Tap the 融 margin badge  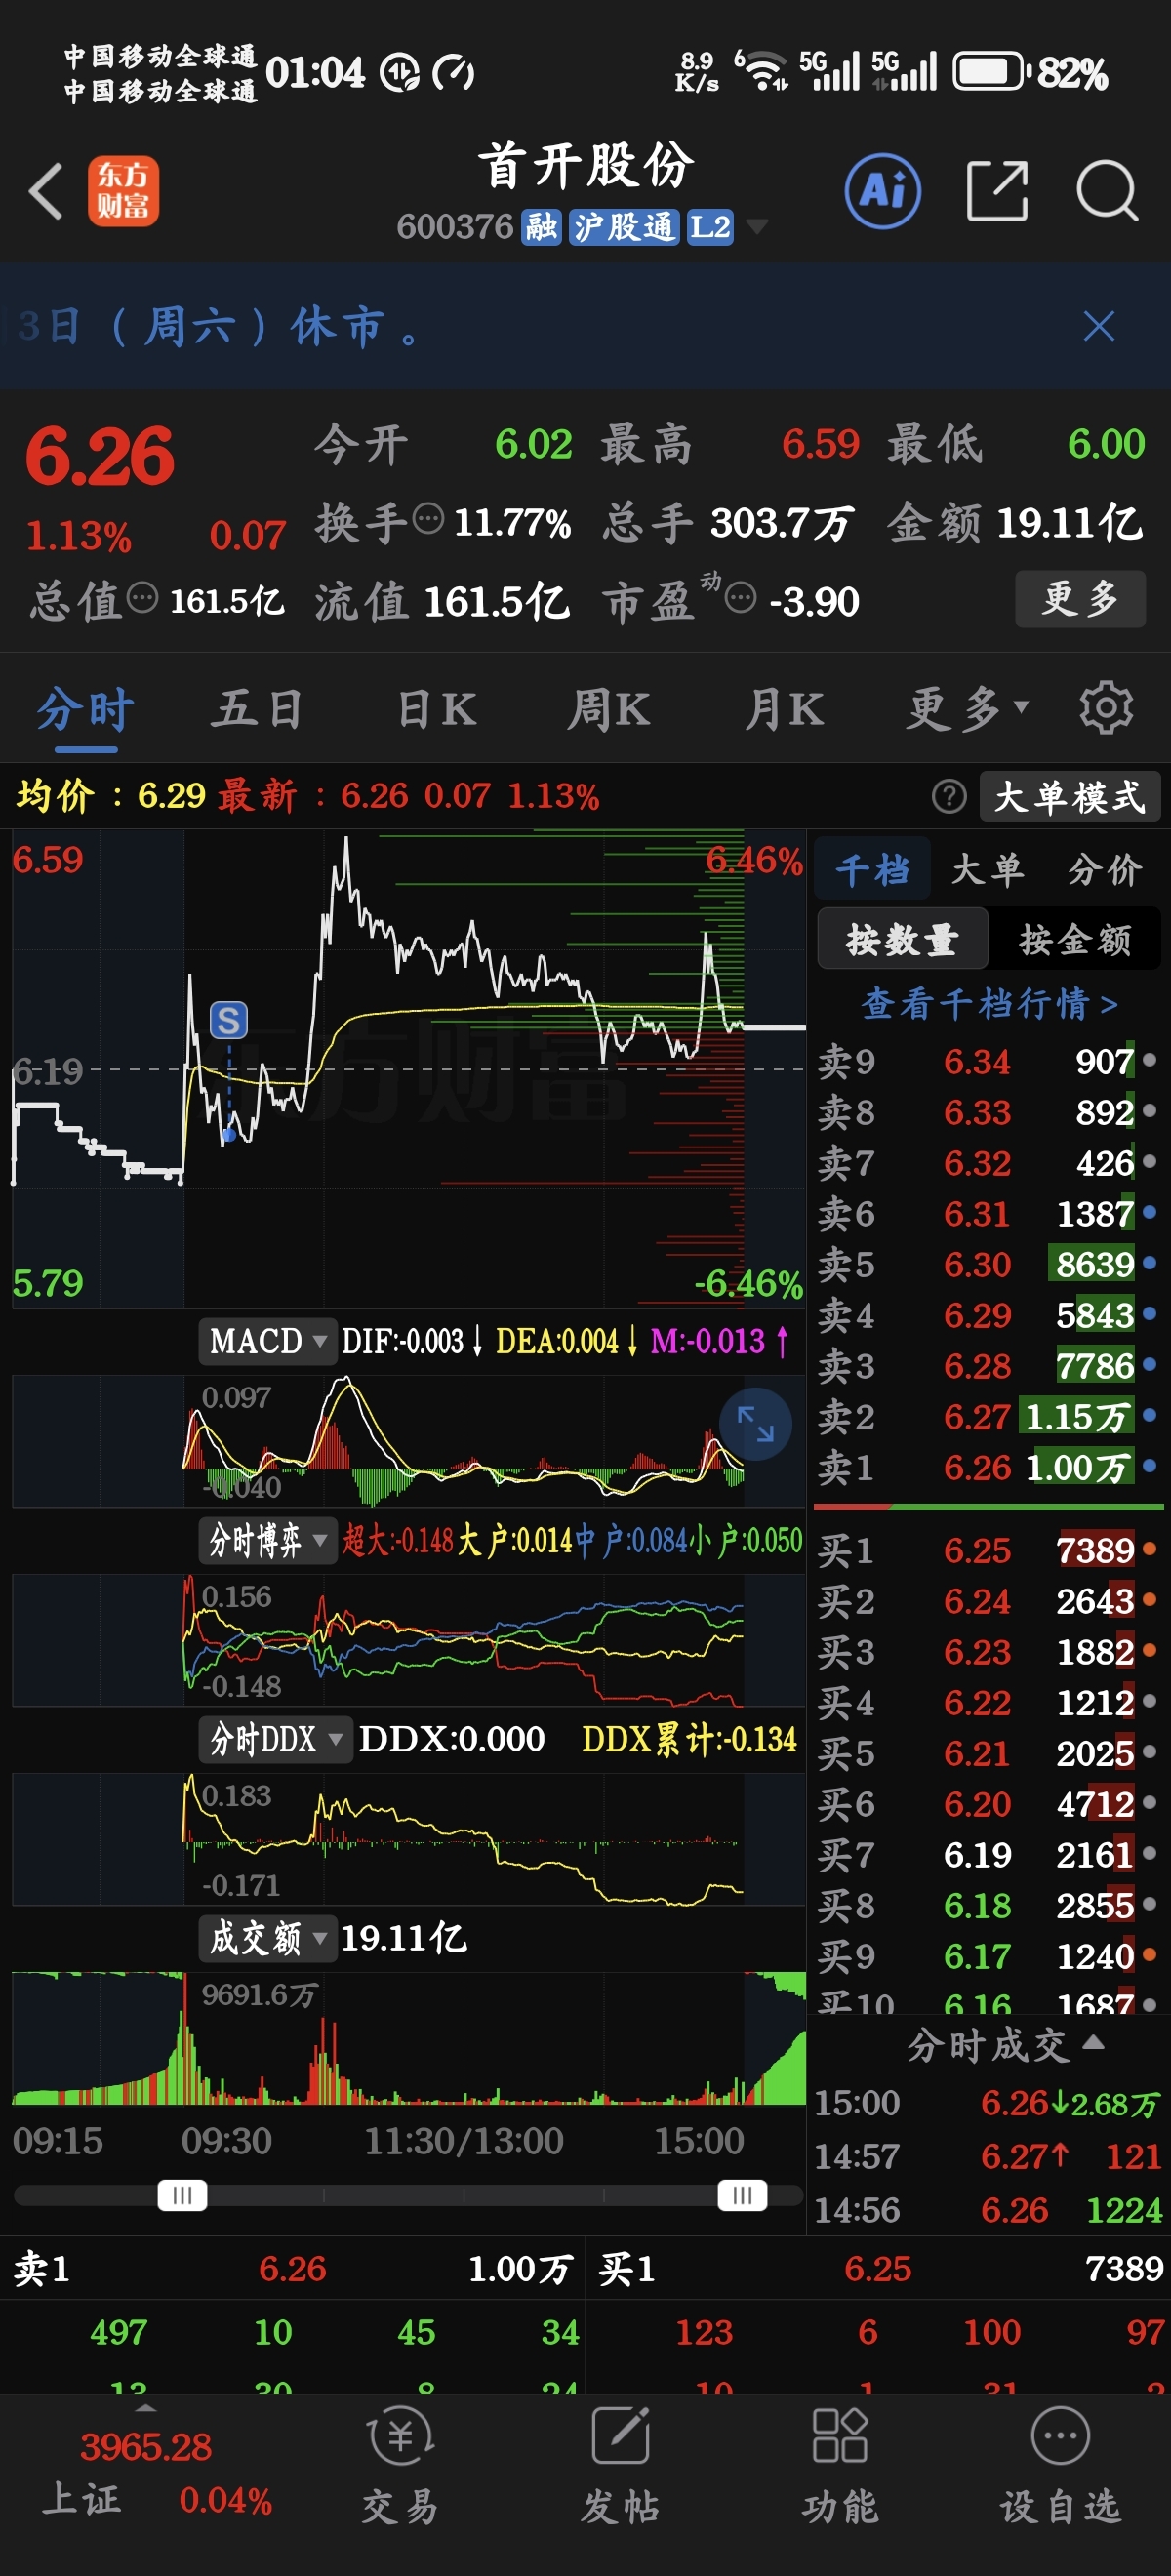pyautogui.click(x=541, y=227)
